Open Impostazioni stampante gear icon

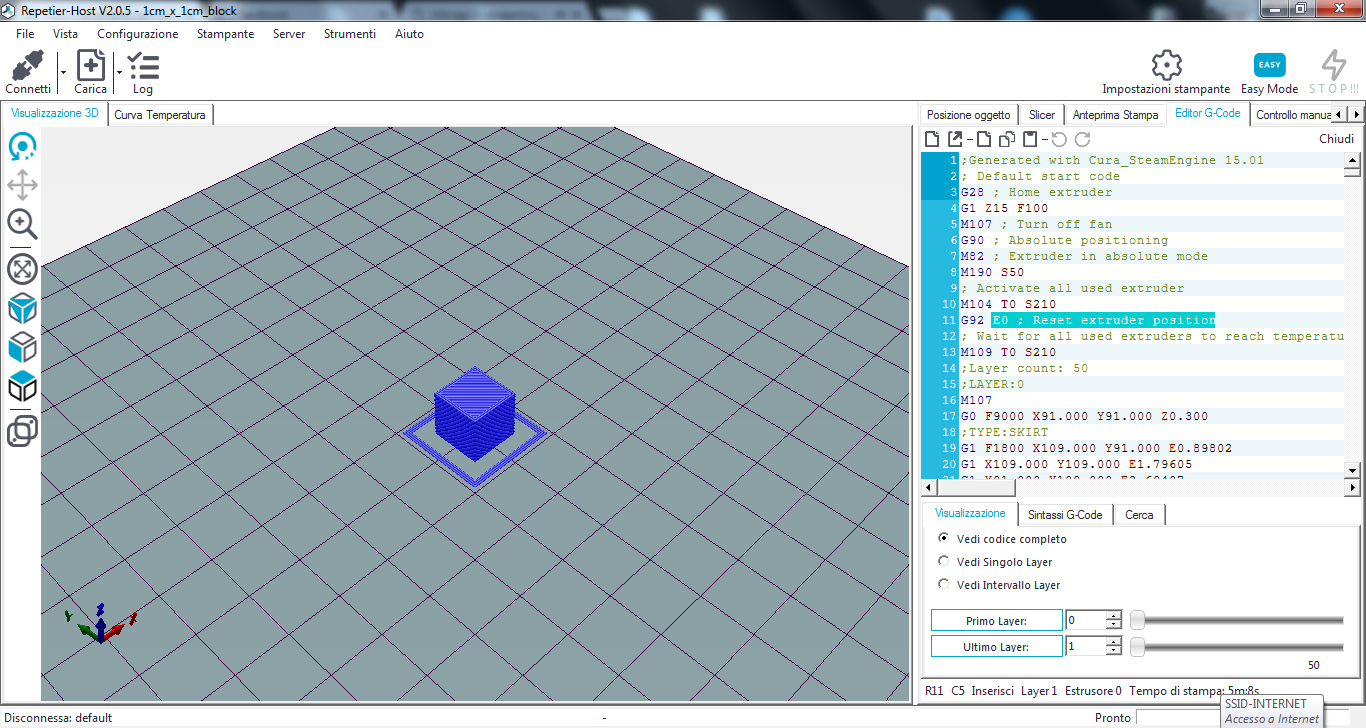1166,66
